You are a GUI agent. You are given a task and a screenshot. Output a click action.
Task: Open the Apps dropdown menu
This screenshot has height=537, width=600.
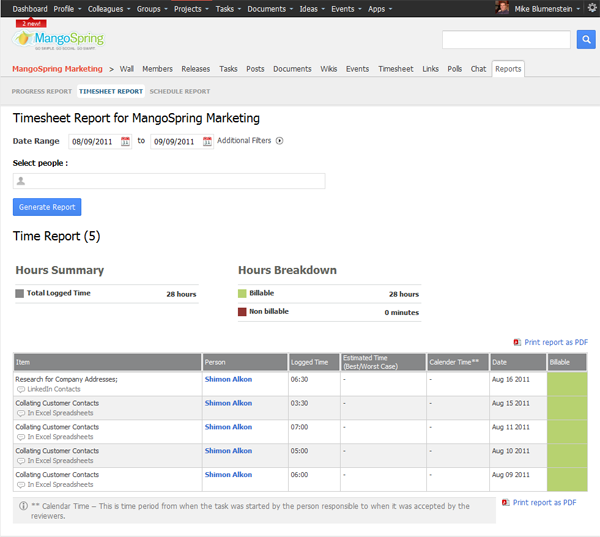point(380,9)
